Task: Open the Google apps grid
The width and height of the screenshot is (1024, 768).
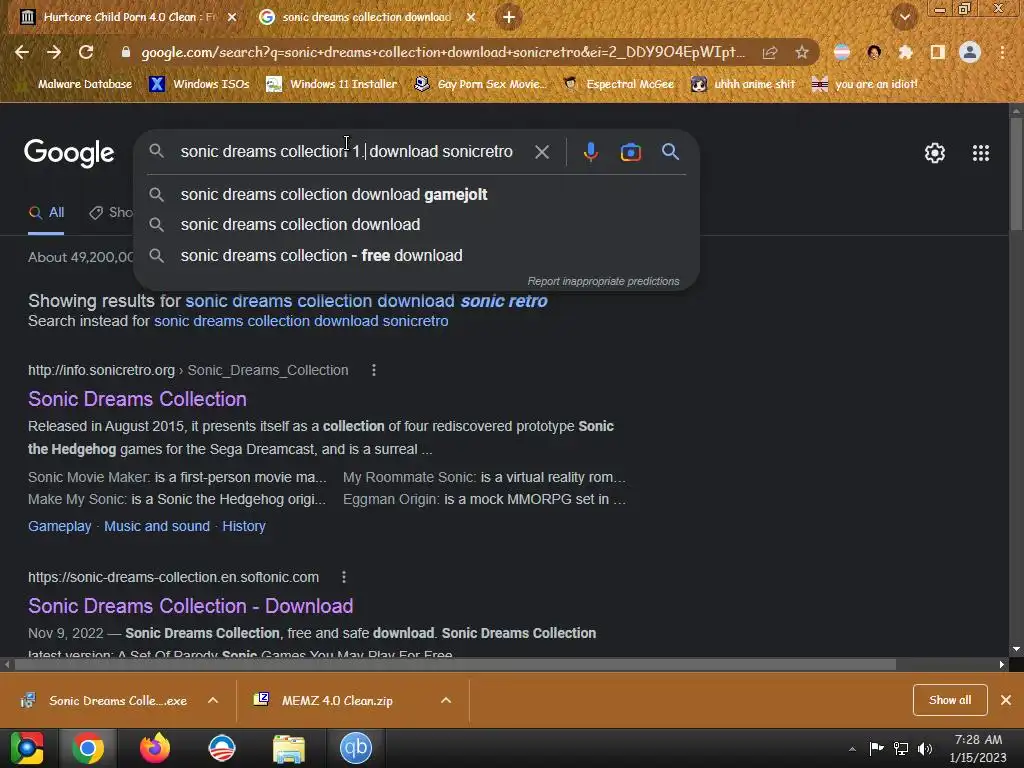Action: point(980,153)
